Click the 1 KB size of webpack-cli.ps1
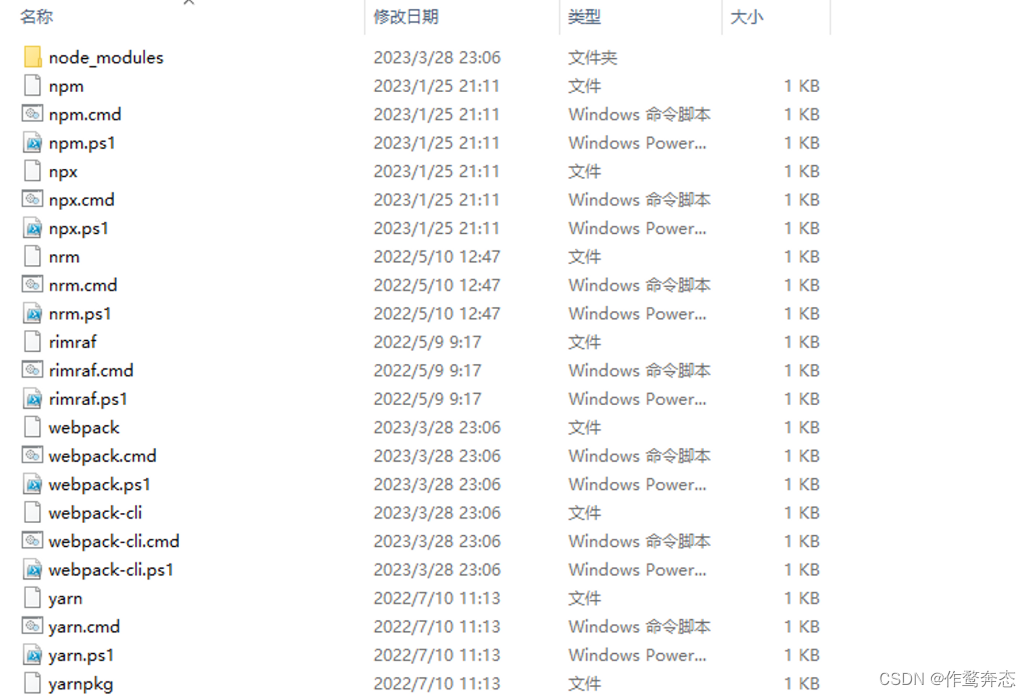The width and height of the screenshot is (1031, 697). tap(802, 570)
